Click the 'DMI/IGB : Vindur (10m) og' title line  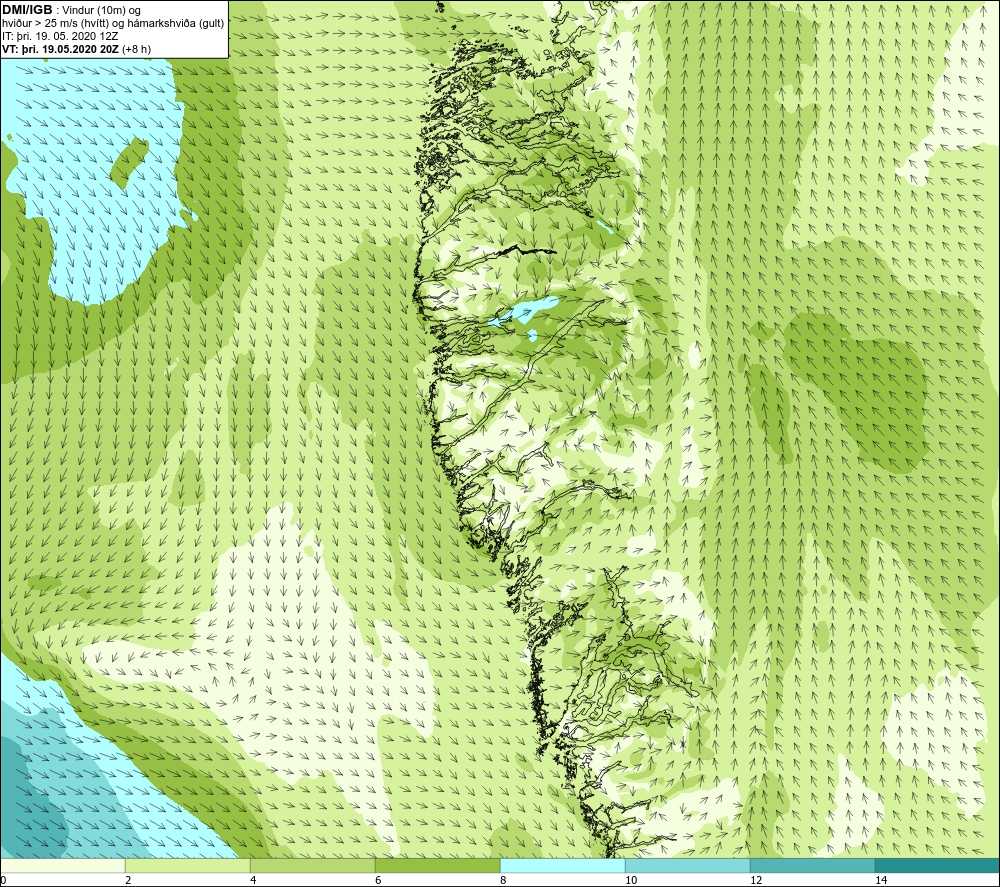tap(72, 10)
